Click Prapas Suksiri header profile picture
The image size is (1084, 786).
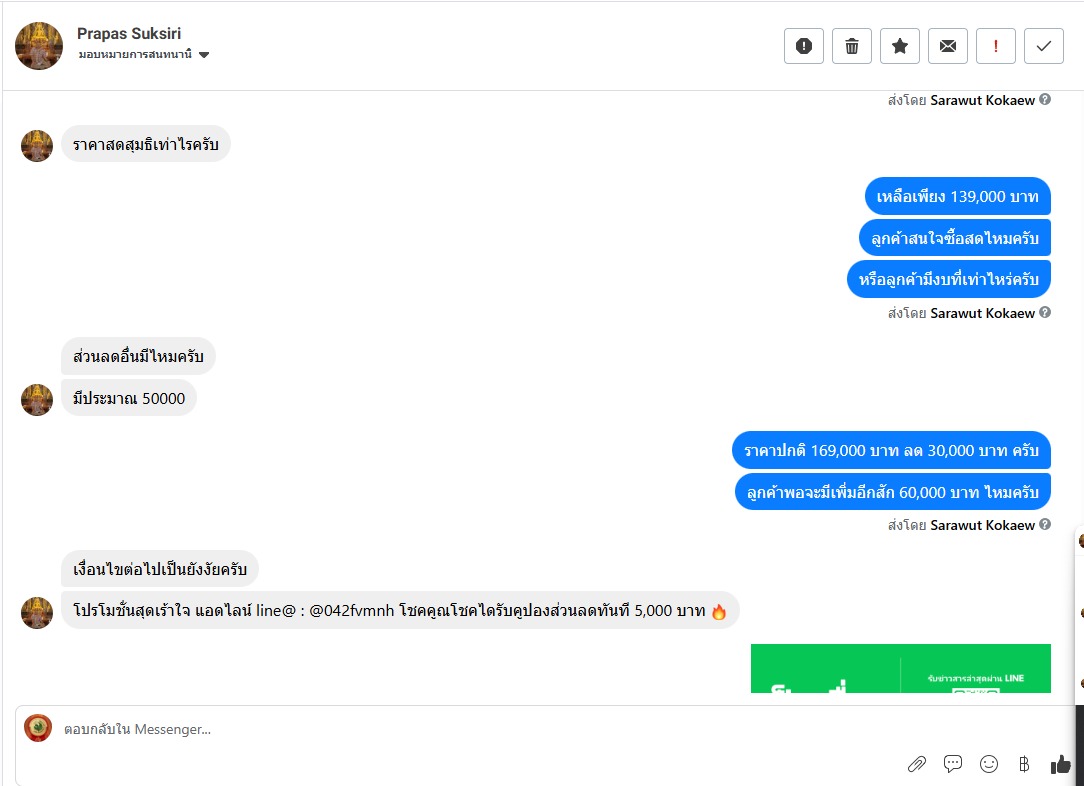(39, 46)
